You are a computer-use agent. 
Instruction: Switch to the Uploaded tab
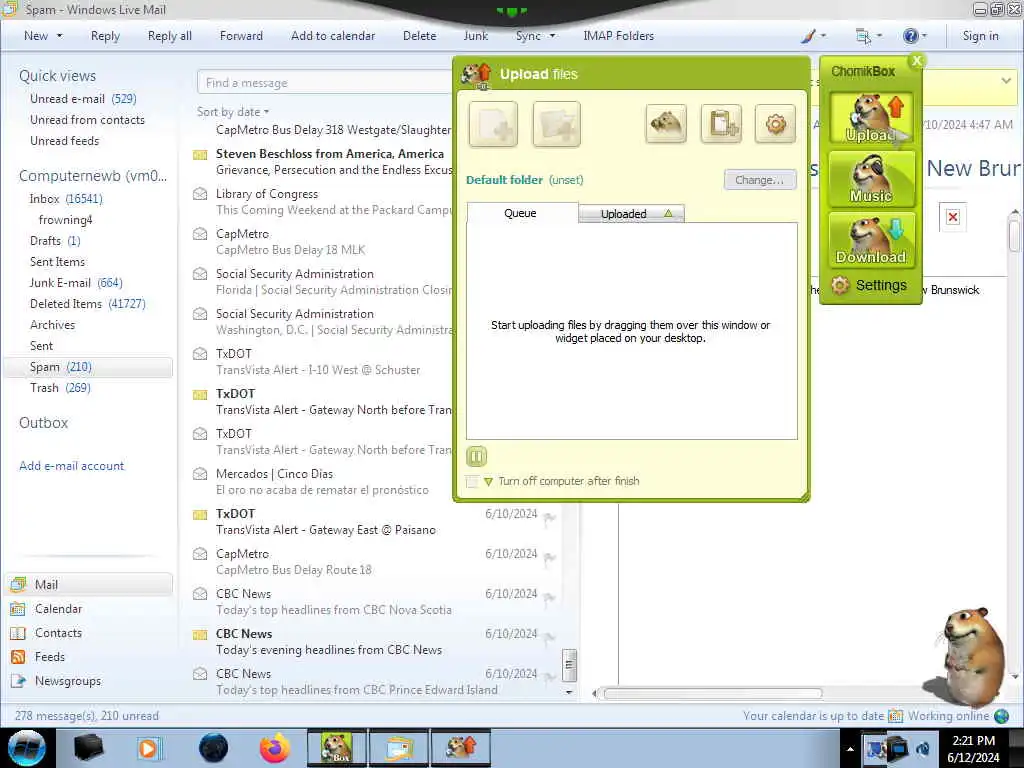point(632,214)
